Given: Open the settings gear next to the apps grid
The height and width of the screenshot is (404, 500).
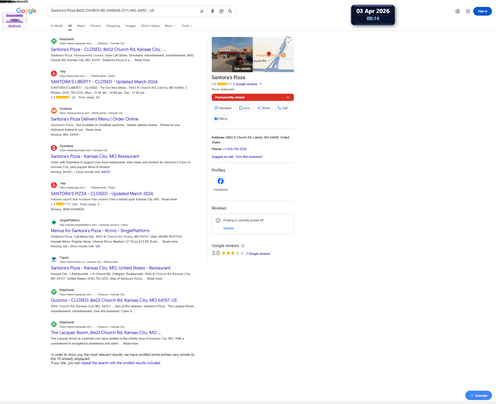Looking at the screenshot, I should tap(458, 11).
